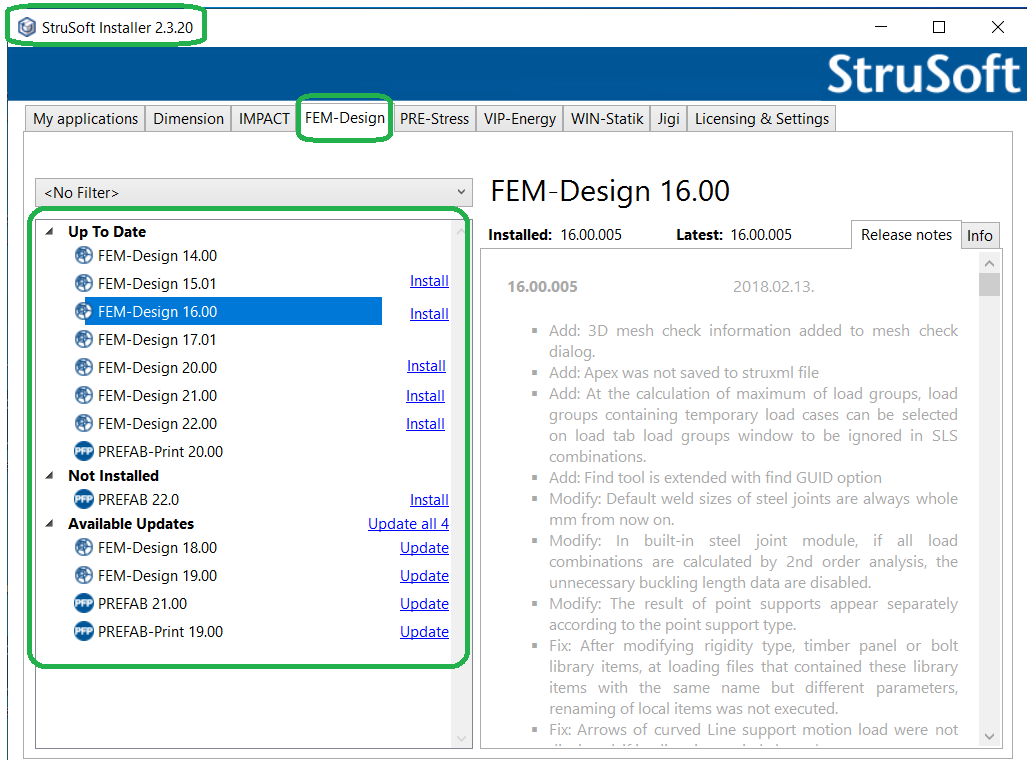Go to the VIP-Energy tab
This screenshot has height=760, width=1031.
click(520, 119)
